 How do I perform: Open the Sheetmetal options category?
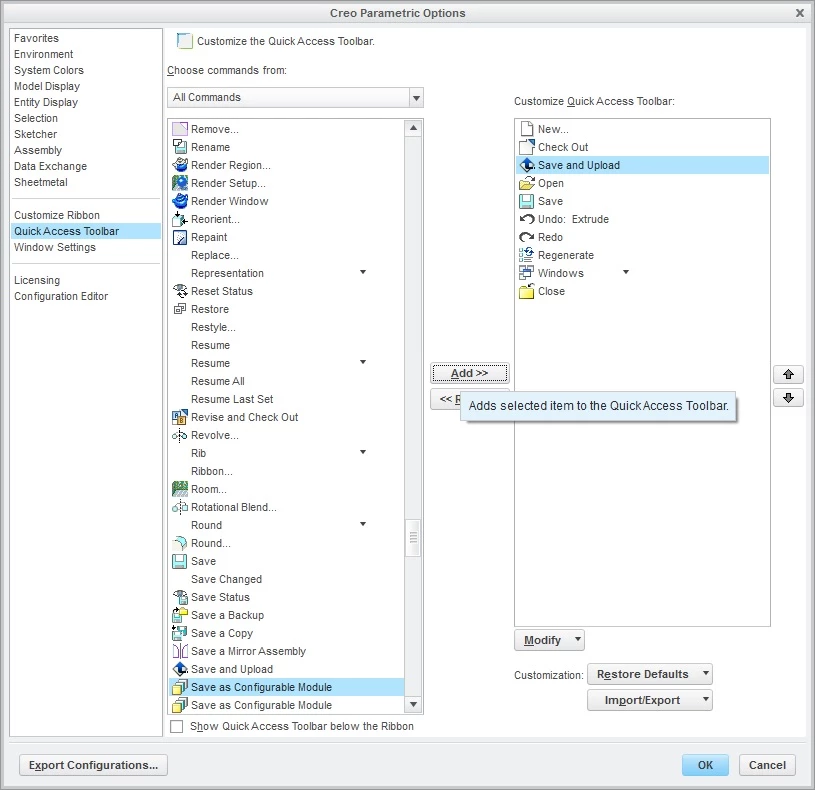pos(41,182)
